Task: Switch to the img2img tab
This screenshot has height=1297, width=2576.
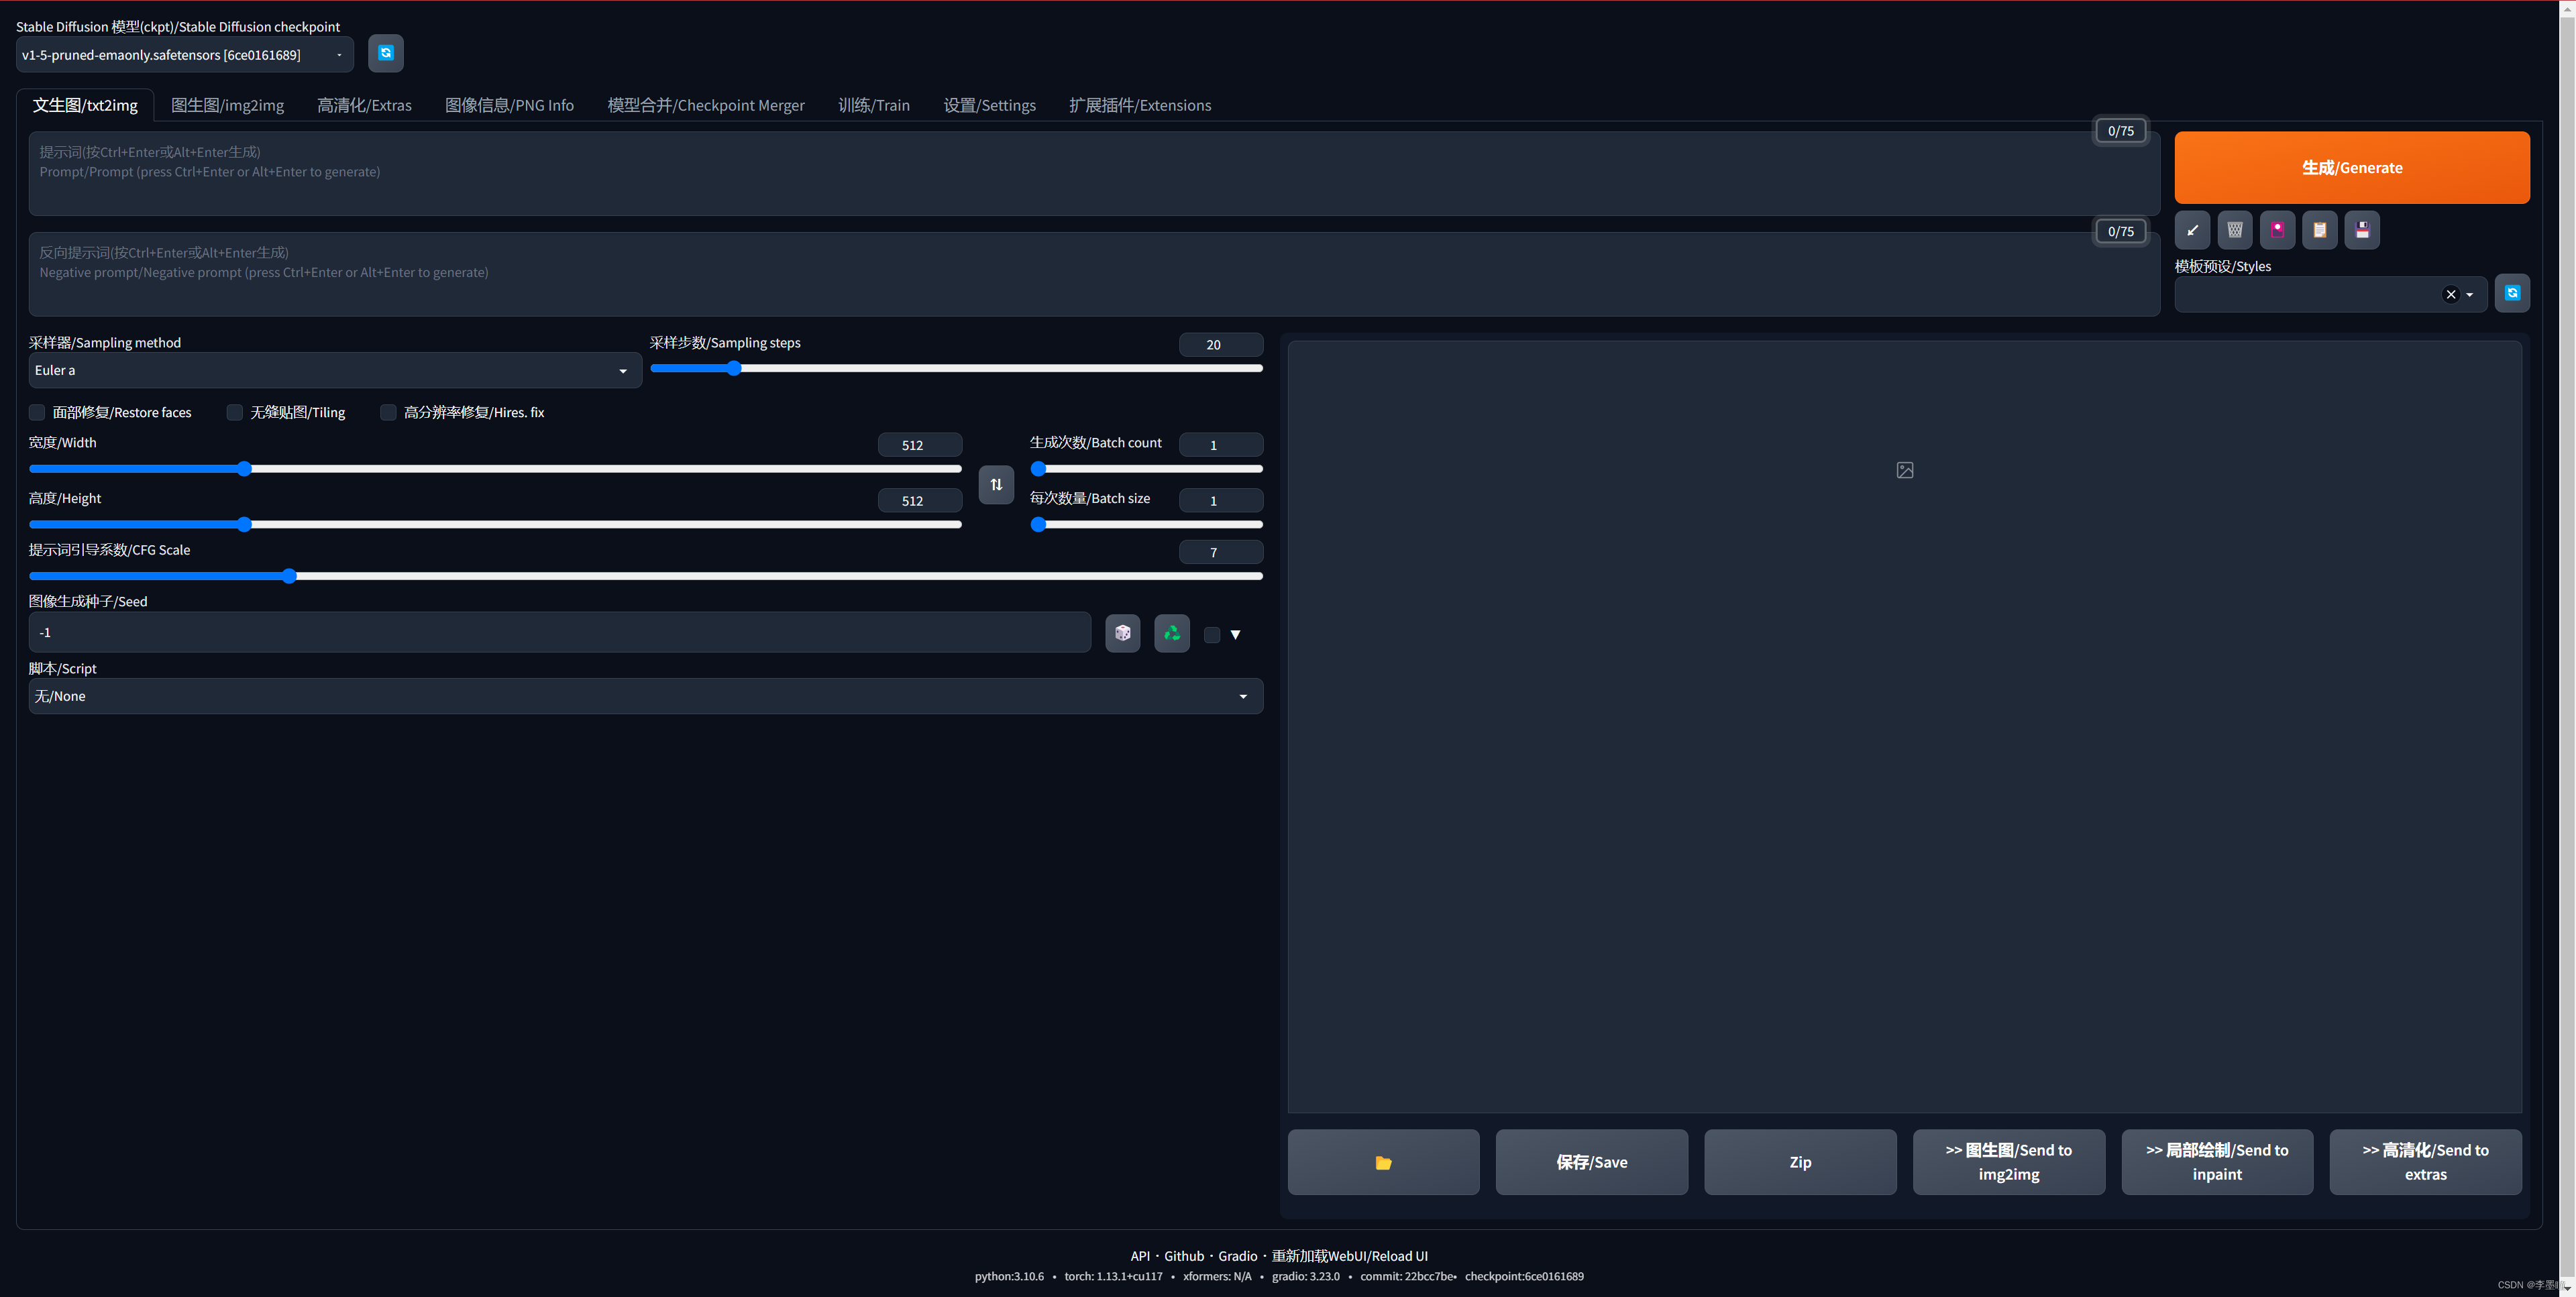Action: (228, 104)
